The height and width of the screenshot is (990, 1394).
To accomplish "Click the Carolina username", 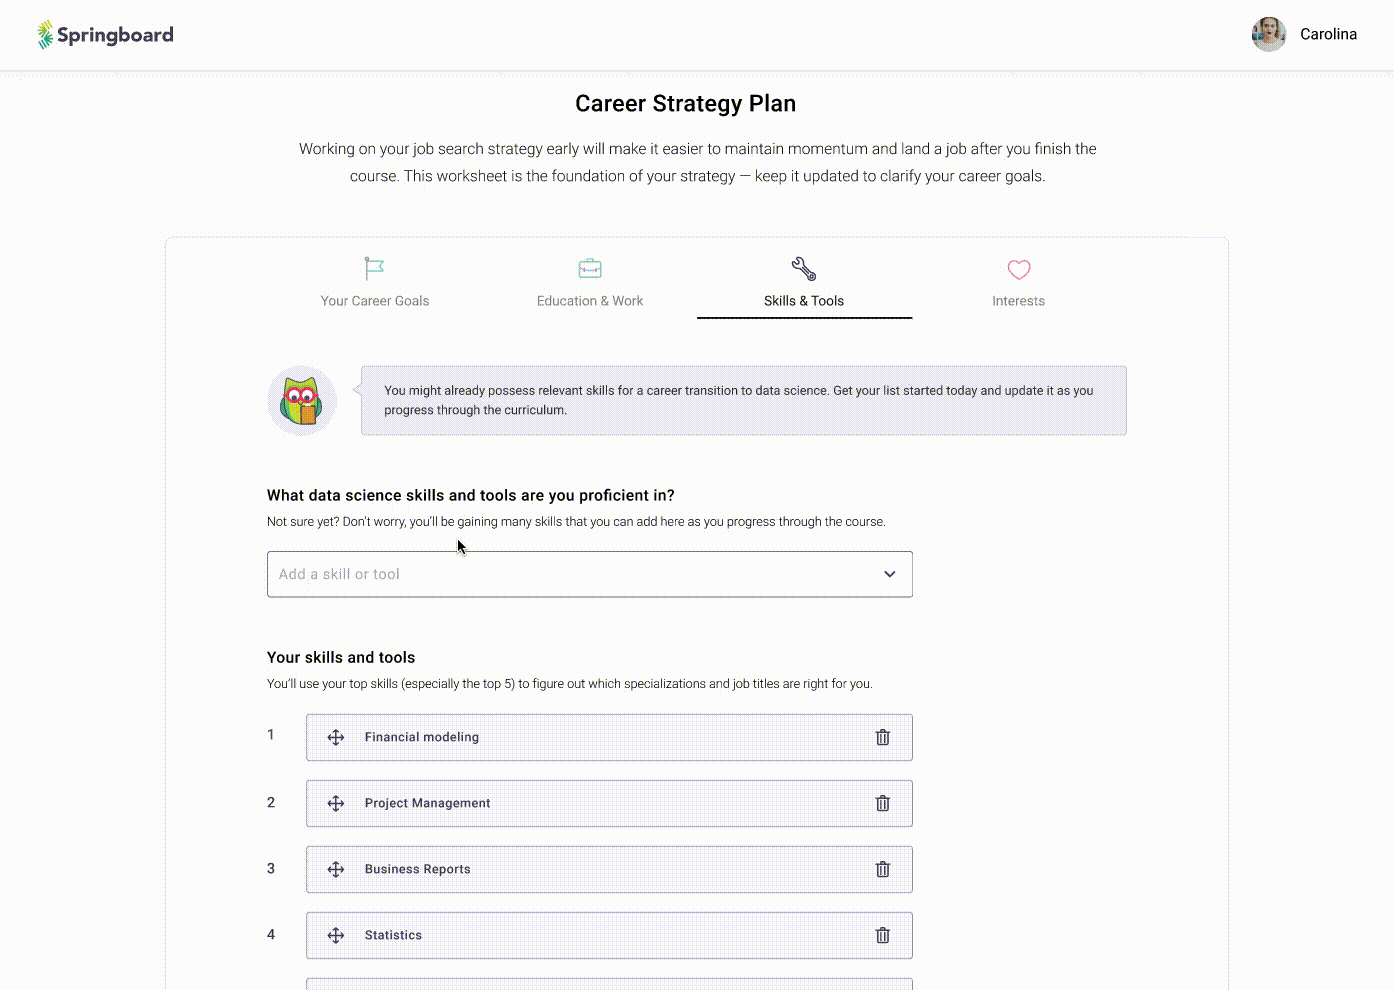I will pyautogui.click(x=1328, y=34).
